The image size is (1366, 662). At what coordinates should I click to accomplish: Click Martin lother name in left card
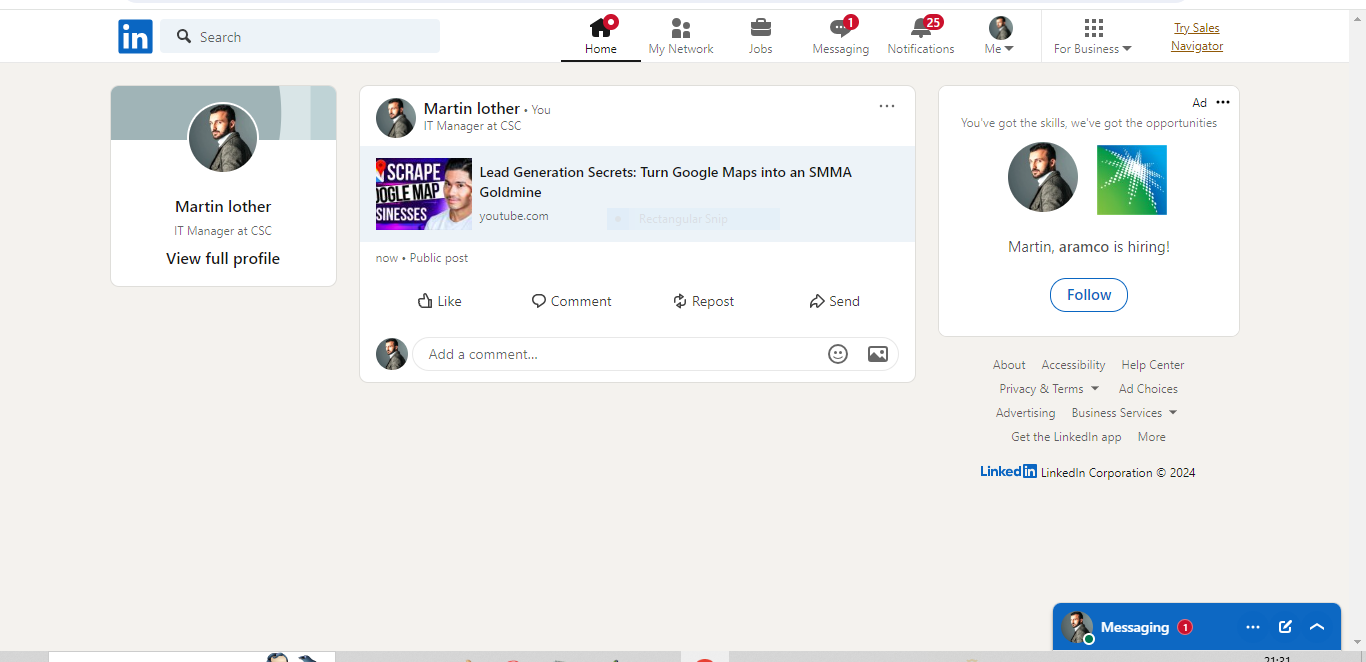point(223,206)
